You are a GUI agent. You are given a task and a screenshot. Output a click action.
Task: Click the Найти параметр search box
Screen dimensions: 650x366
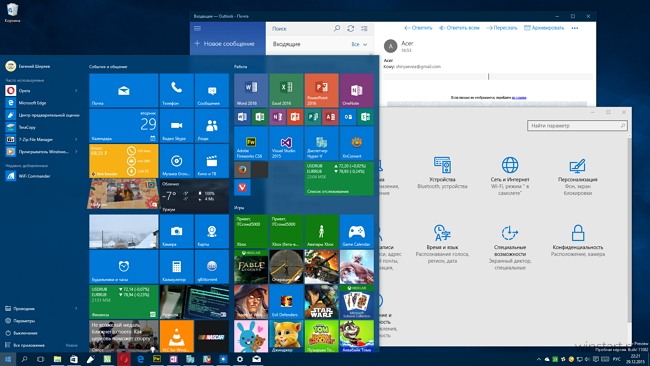point(577,126)
